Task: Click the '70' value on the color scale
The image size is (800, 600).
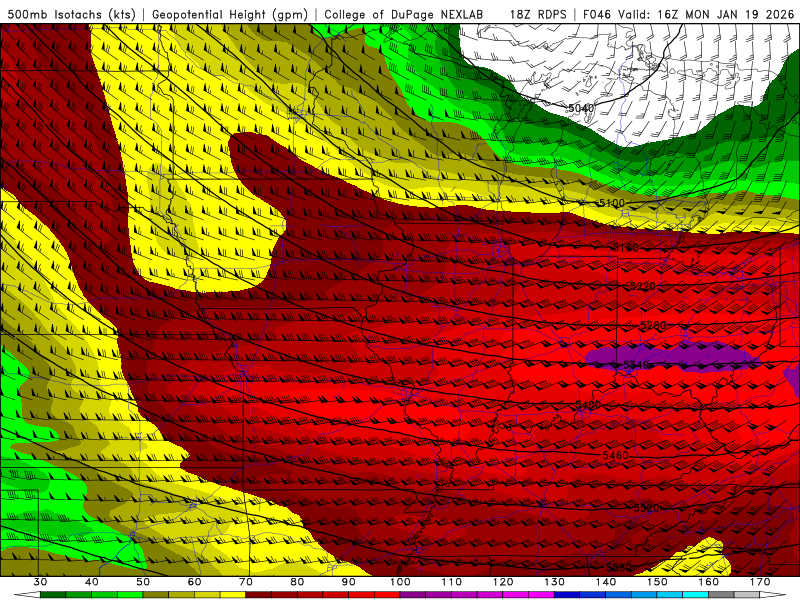Action: click(x=246, y=582)
